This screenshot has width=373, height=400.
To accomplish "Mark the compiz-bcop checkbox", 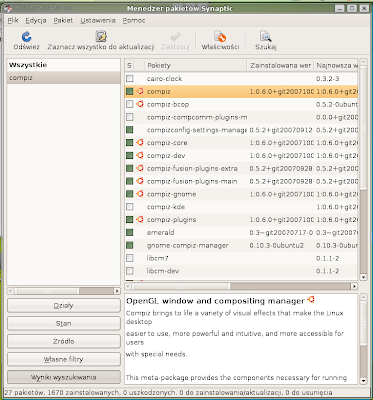I will pyautogui.click(x=130, y=104).
